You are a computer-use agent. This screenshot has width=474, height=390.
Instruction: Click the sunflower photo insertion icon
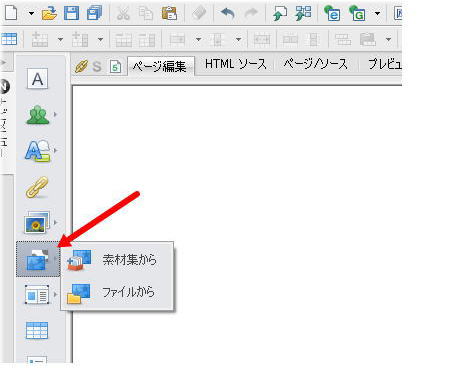point(36,222)
